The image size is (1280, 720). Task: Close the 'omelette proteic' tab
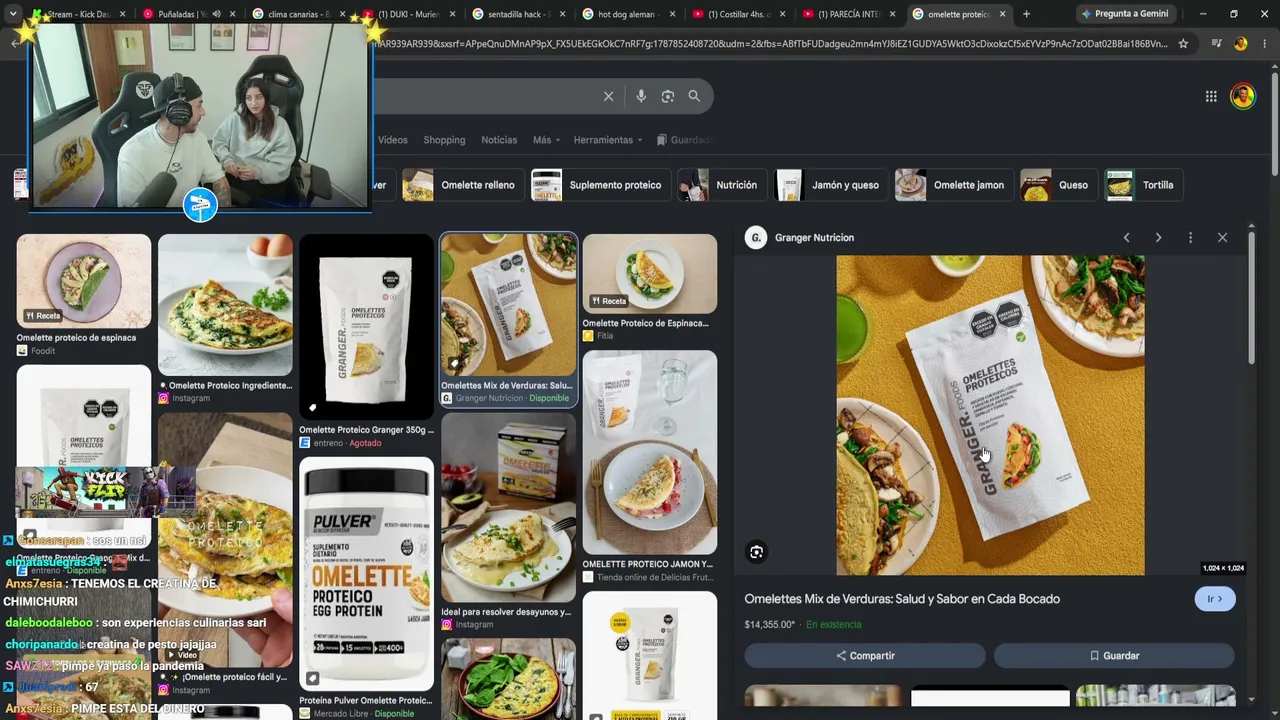[1002, 14]
